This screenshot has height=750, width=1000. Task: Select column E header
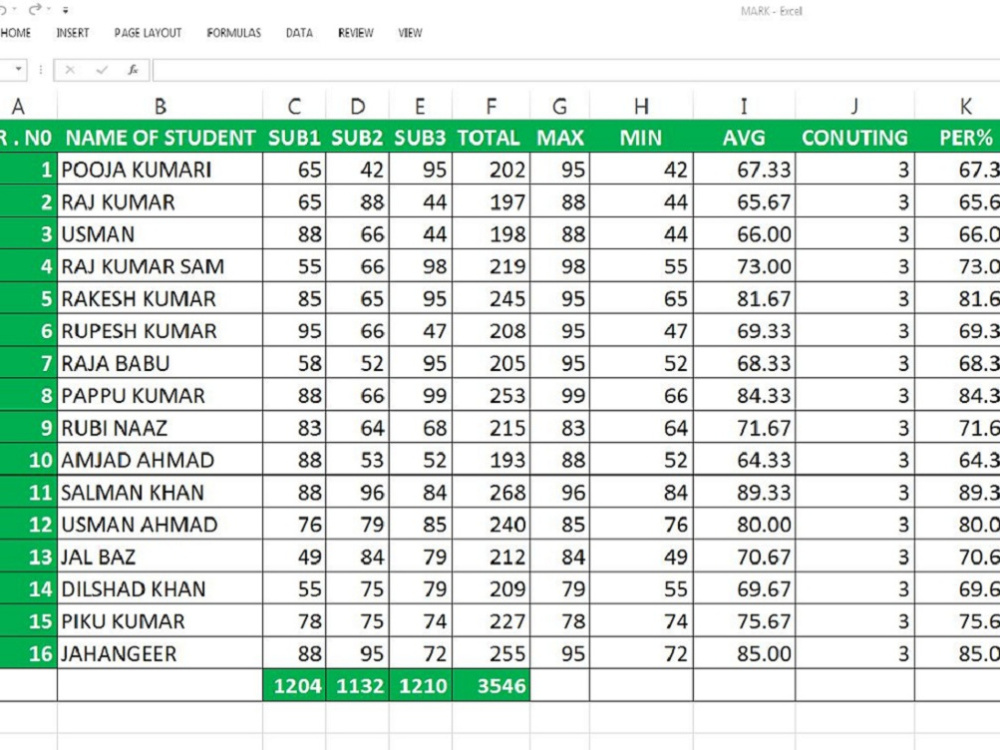[x=420, y=106]
